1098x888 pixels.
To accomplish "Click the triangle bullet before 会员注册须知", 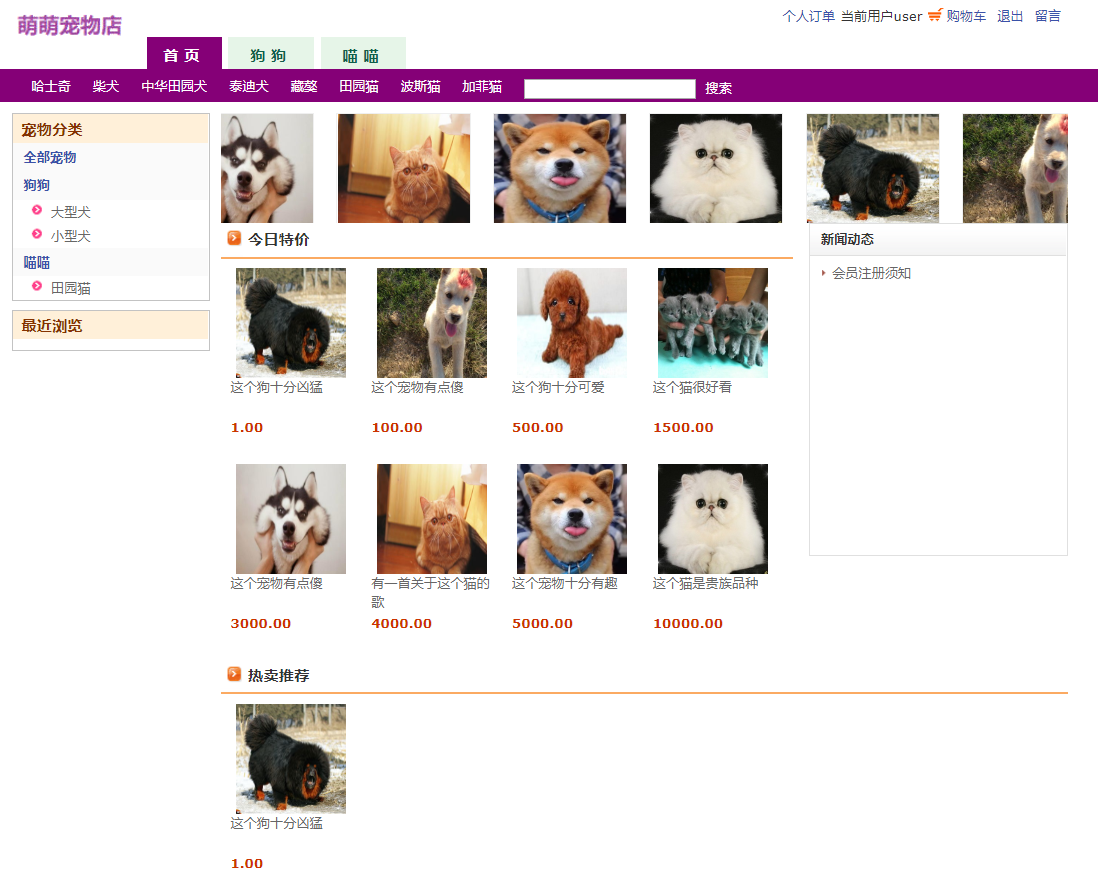I will coord(823,270).
